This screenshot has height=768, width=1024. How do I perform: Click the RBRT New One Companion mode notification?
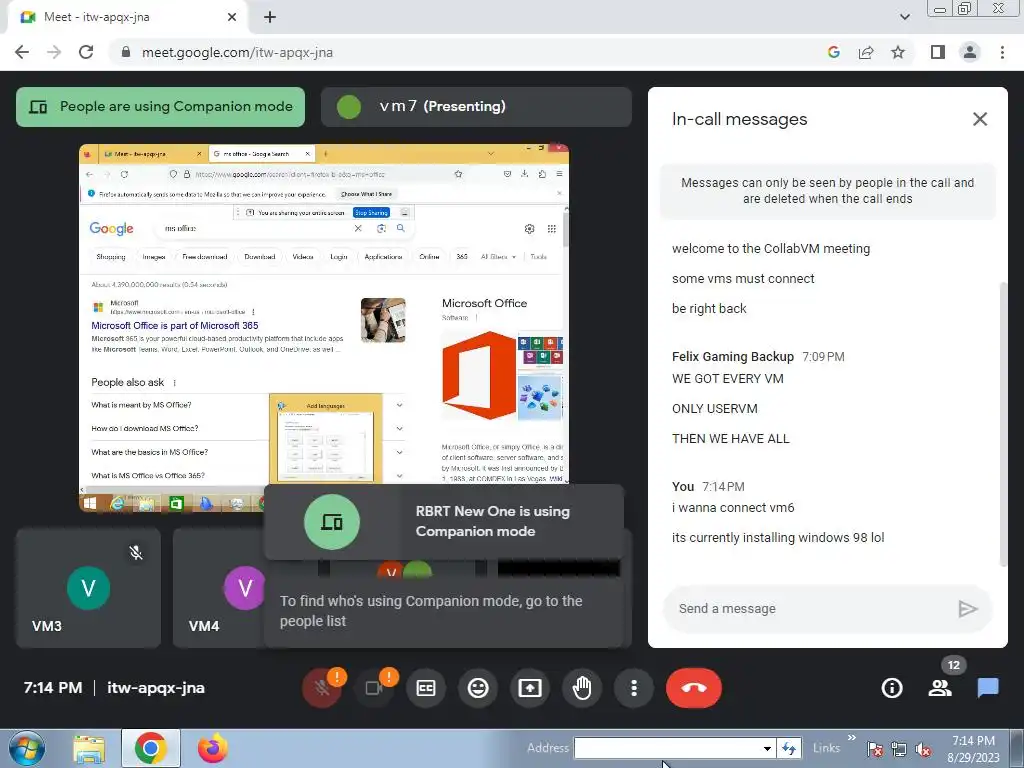(x=444, y=522)
